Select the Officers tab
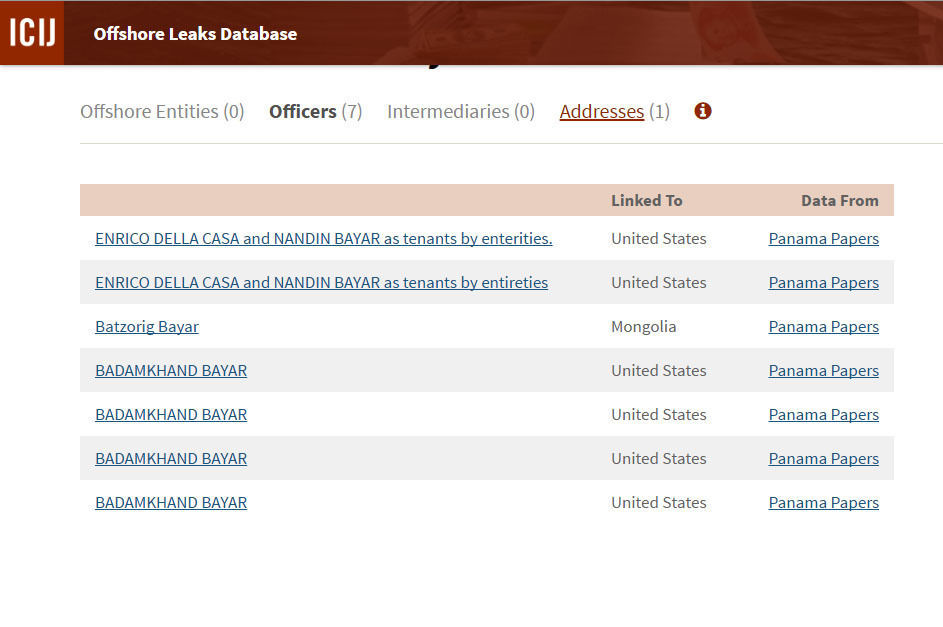This screenshot has width=943, height=627. (315, 111)
